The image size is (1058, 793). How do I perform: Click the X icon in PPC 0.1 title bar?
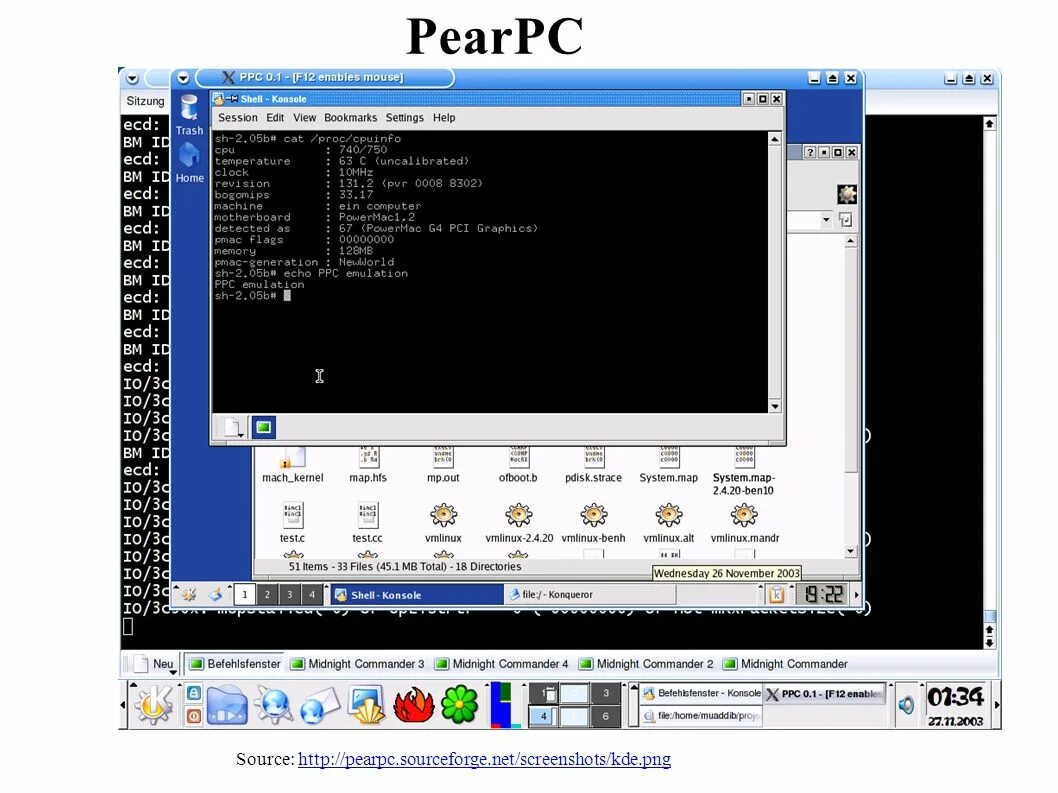click(229, 77)
